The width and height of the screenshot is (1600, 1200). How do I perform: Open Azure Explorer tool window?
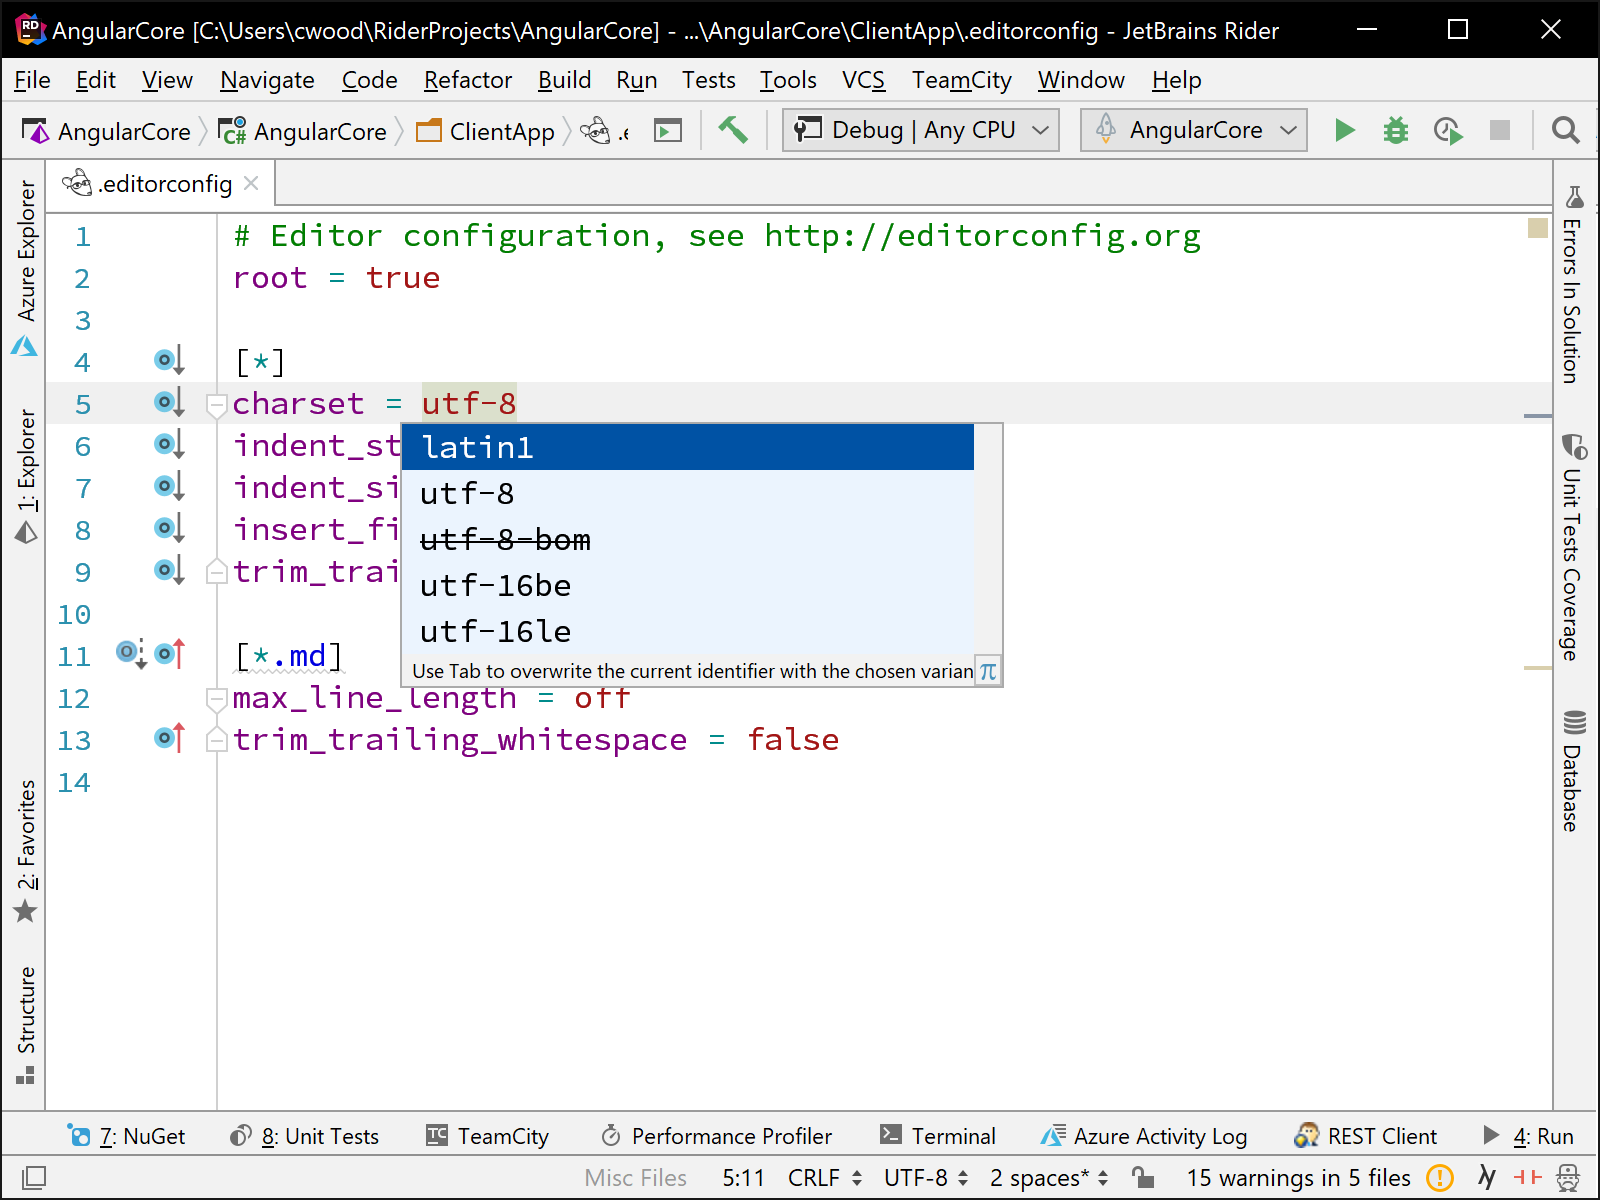tap(26, 268)
